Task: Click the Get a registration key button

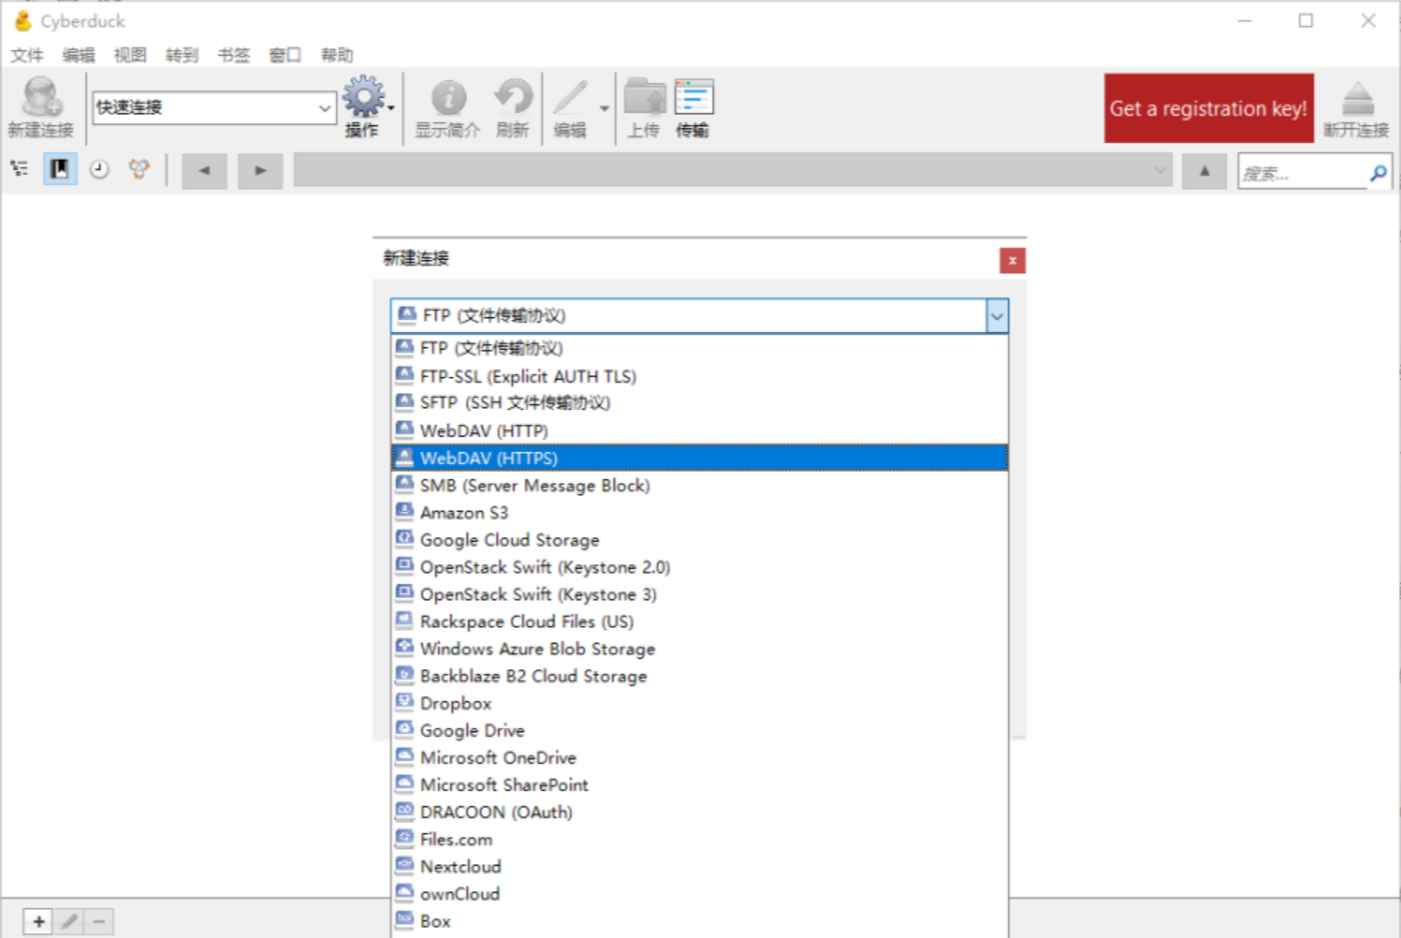Action: click(x=1208, y=108)
